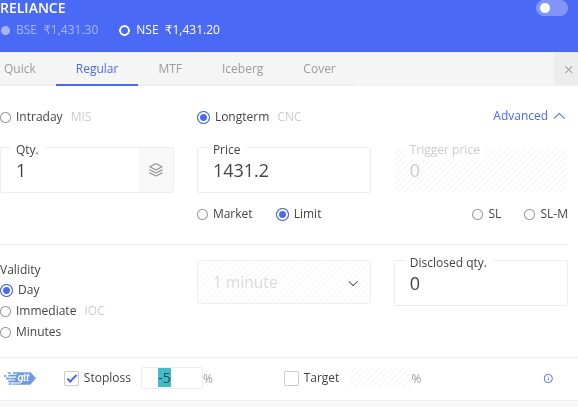Enable the Target checkbox
The width and height of the screenshot is (578, 407).
(291, 378)
